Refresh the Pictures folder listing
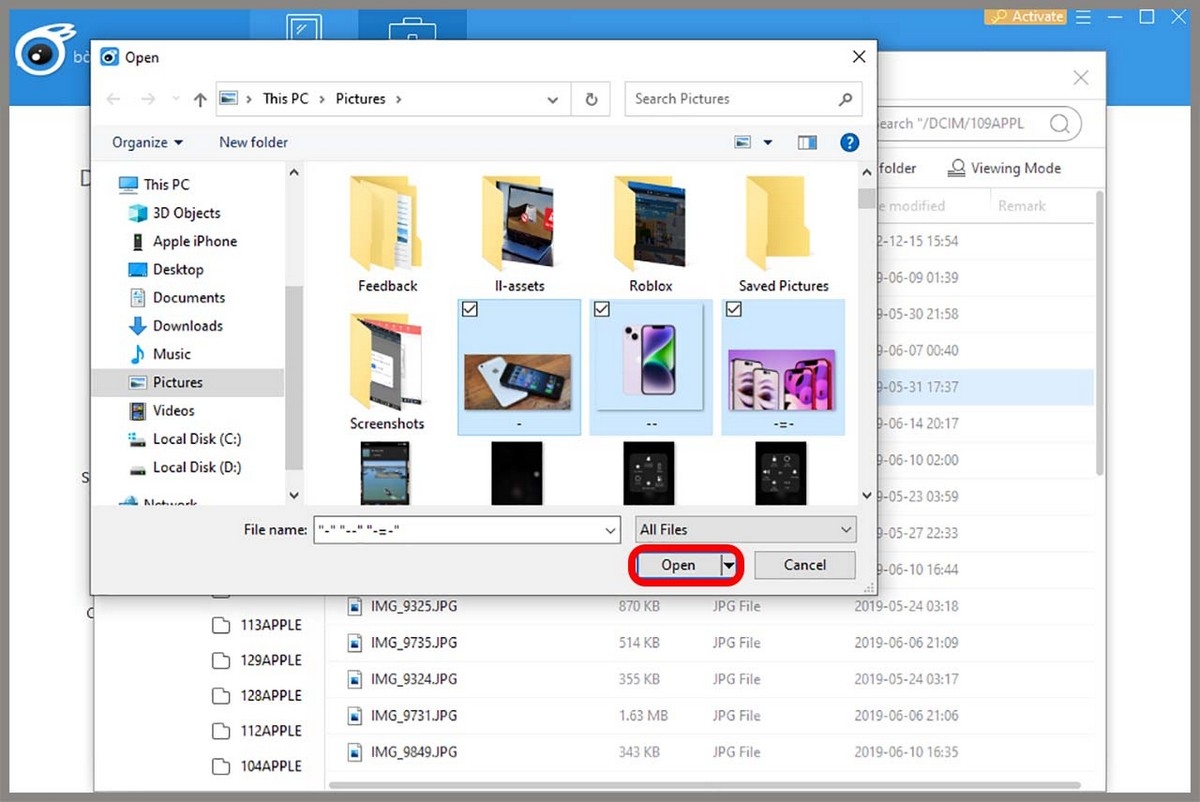 click(591, 99)
